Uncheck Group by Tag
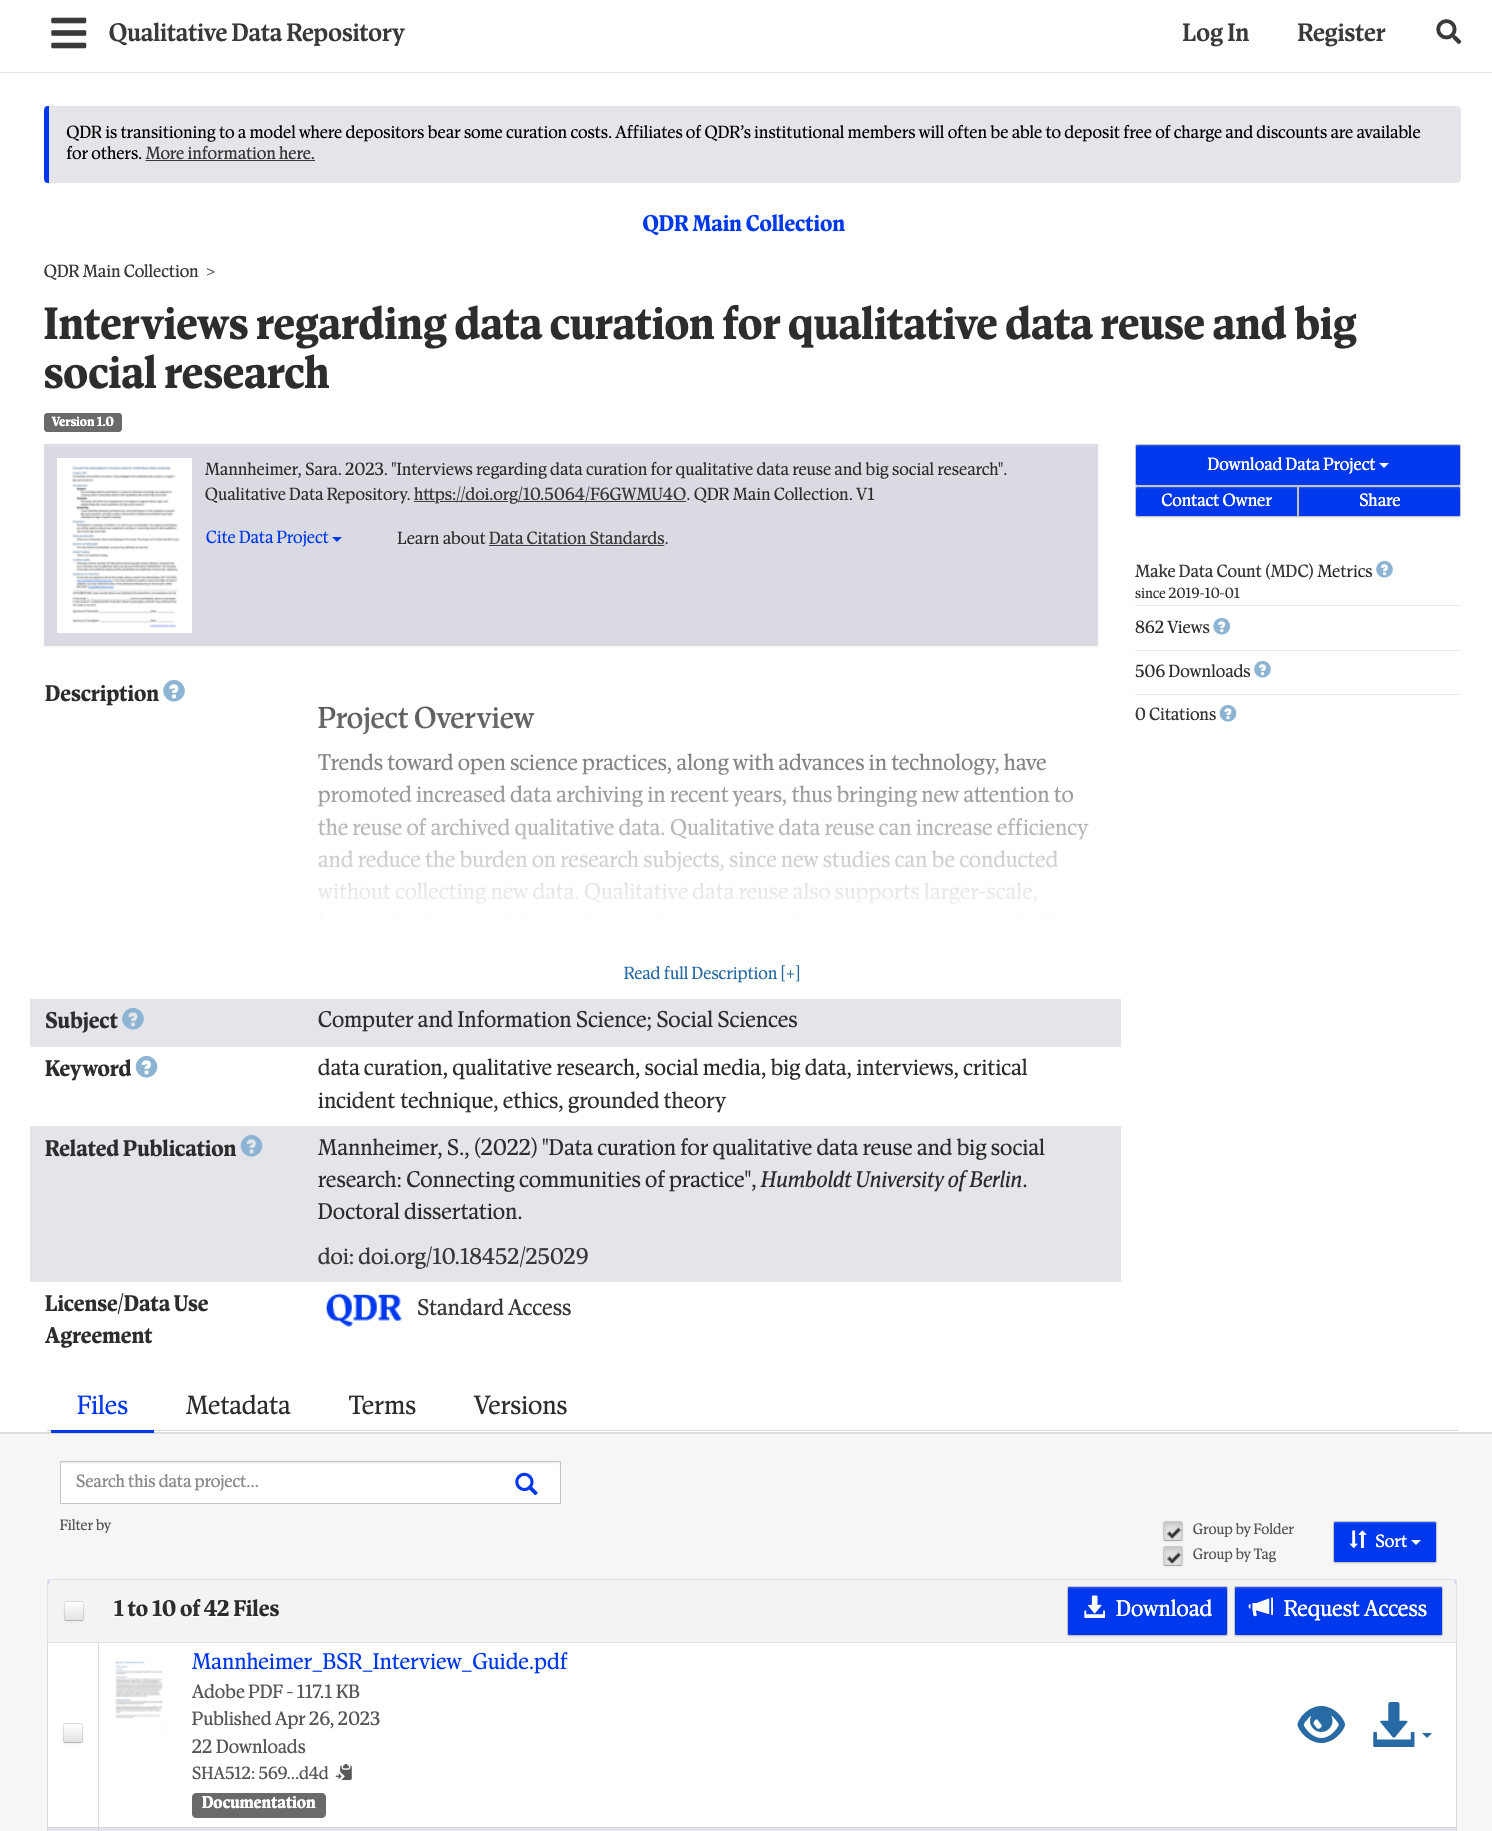This screenshot has width=1492, height=1831. (x=1173, y=1556)
